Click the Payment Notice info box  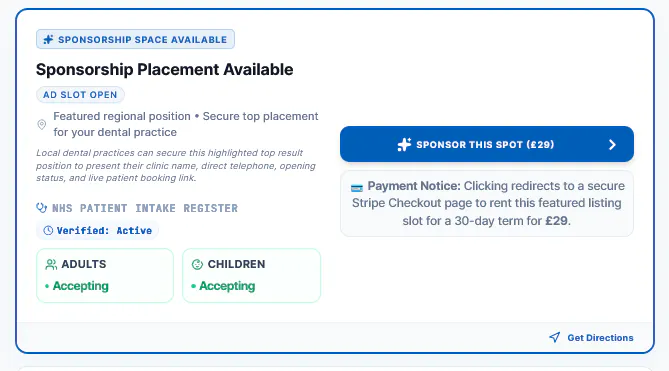point(487,203)
